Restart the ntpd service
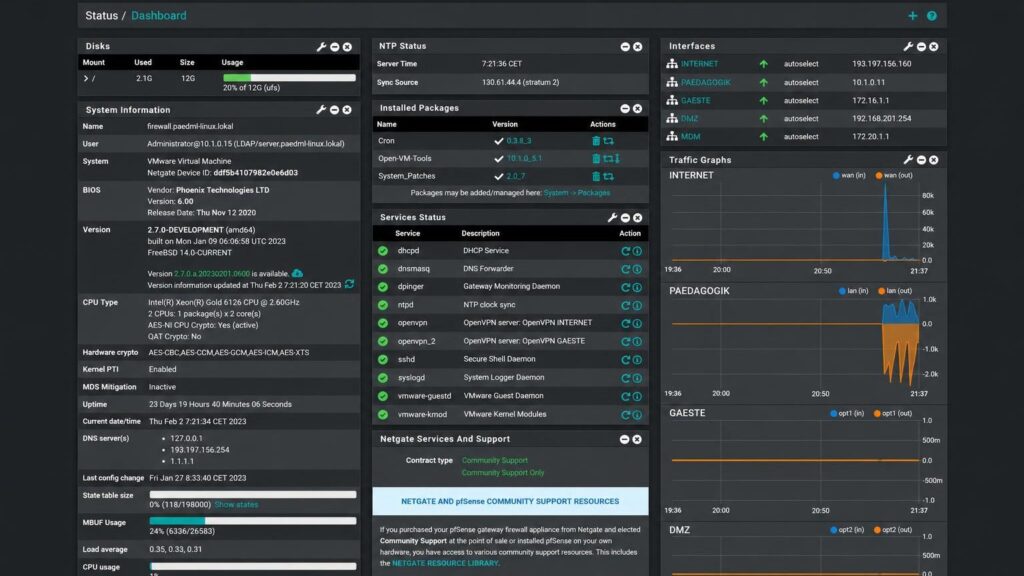 pos(626,306)
